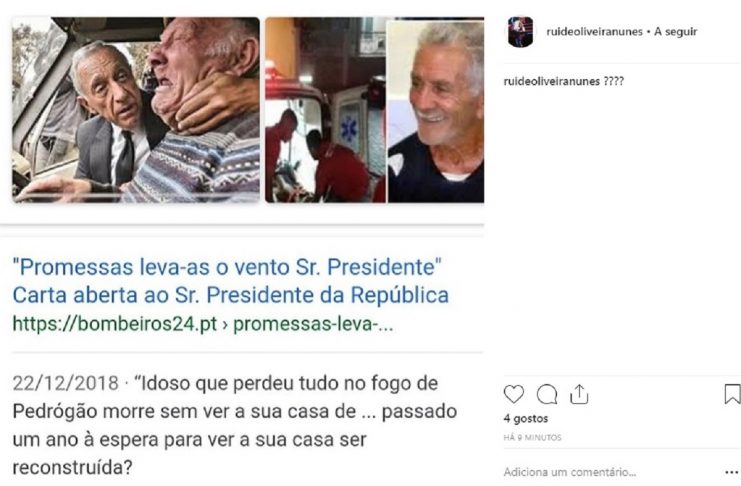
Task: Click the 22/12/2018 snippet description
Action: click(x=234, y=425)
